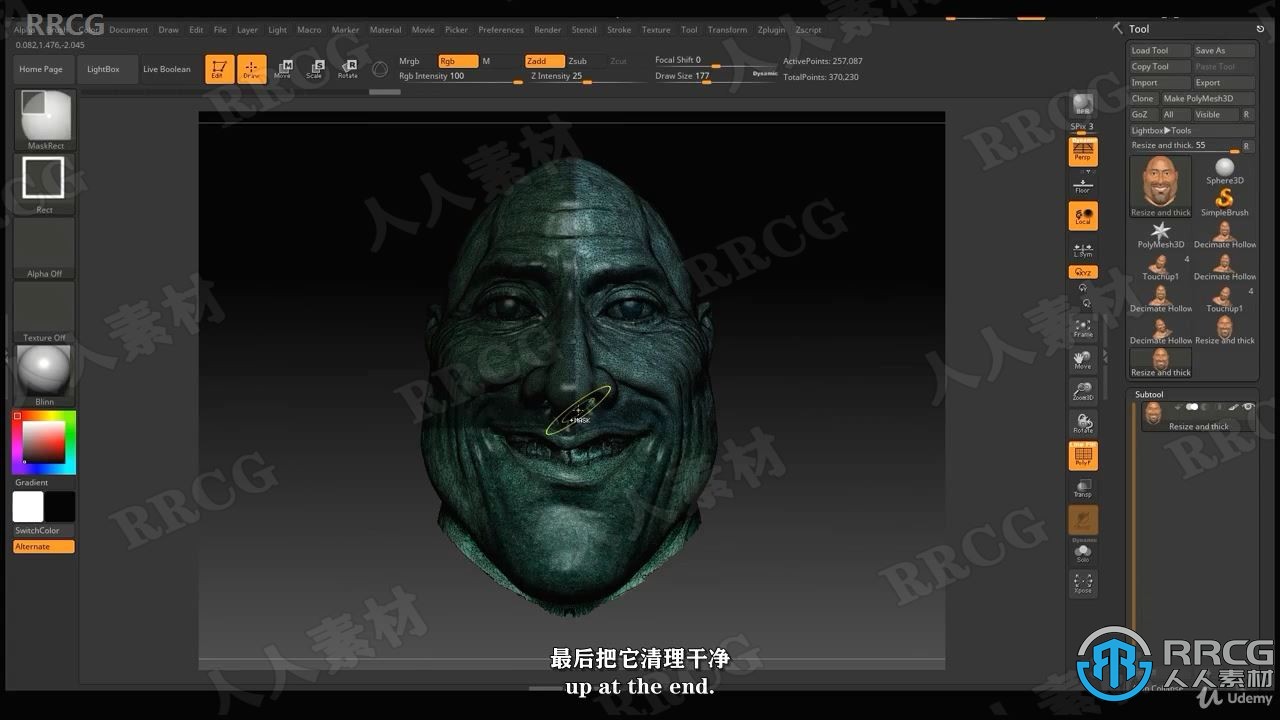The width and height of the screenshot is (1280, 720).
Task: Toggle Persp perspective view
Action: click(1082, 152)
